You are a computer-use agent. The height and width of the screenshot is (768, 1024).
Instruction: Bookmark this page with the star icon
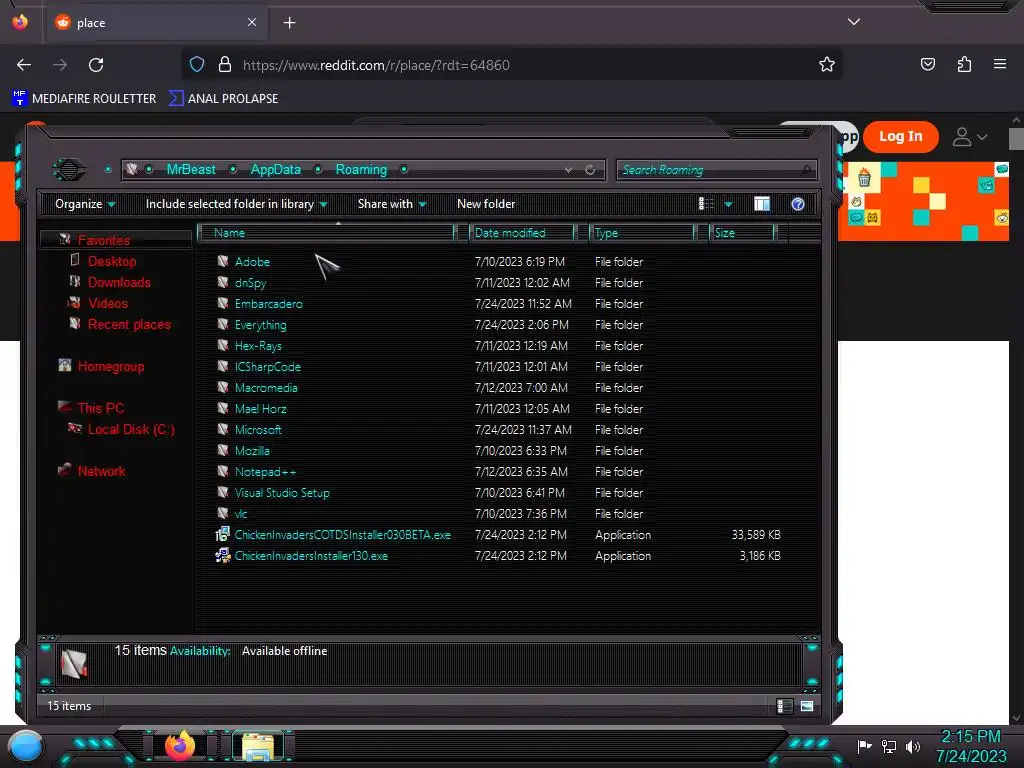[827, 65]
